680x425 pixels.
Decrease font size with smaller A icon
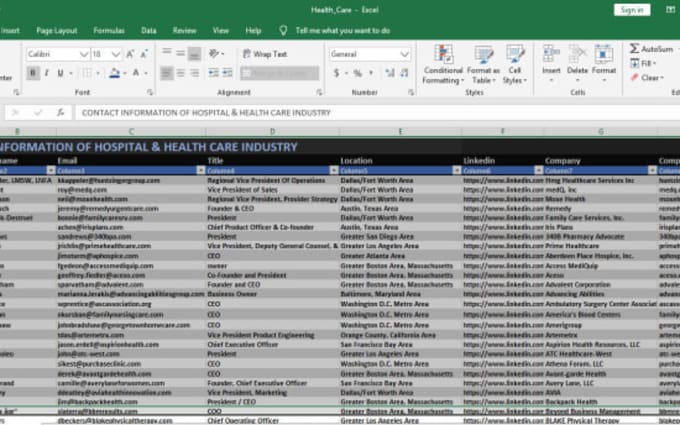(x=144, y=54)
